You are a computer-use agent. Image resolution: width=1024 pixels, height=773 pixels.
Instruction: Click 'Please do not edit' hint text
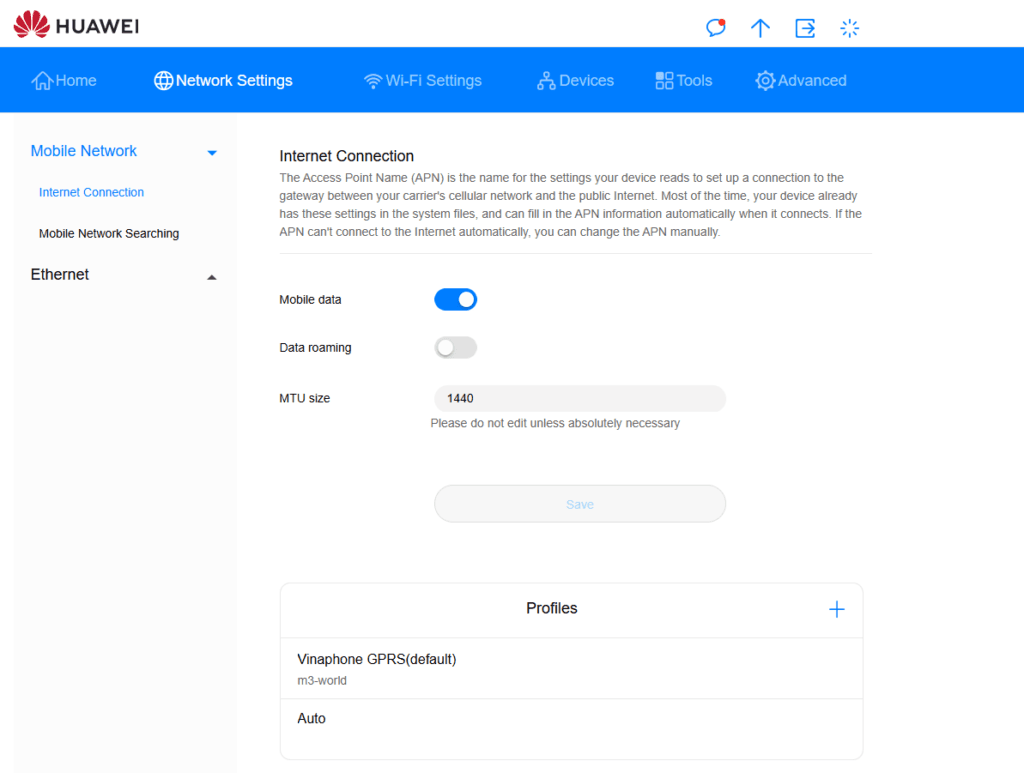[555, 423]
